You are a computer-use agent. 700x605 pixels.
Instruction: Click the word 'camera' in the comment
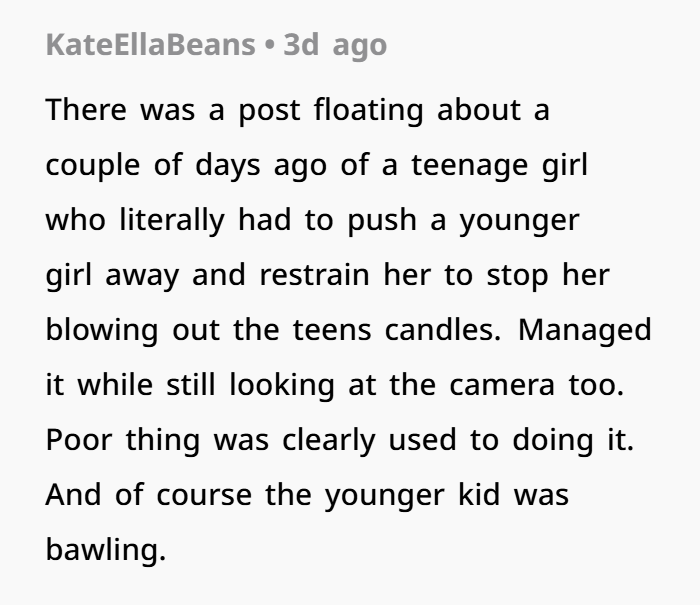[502, 385]
